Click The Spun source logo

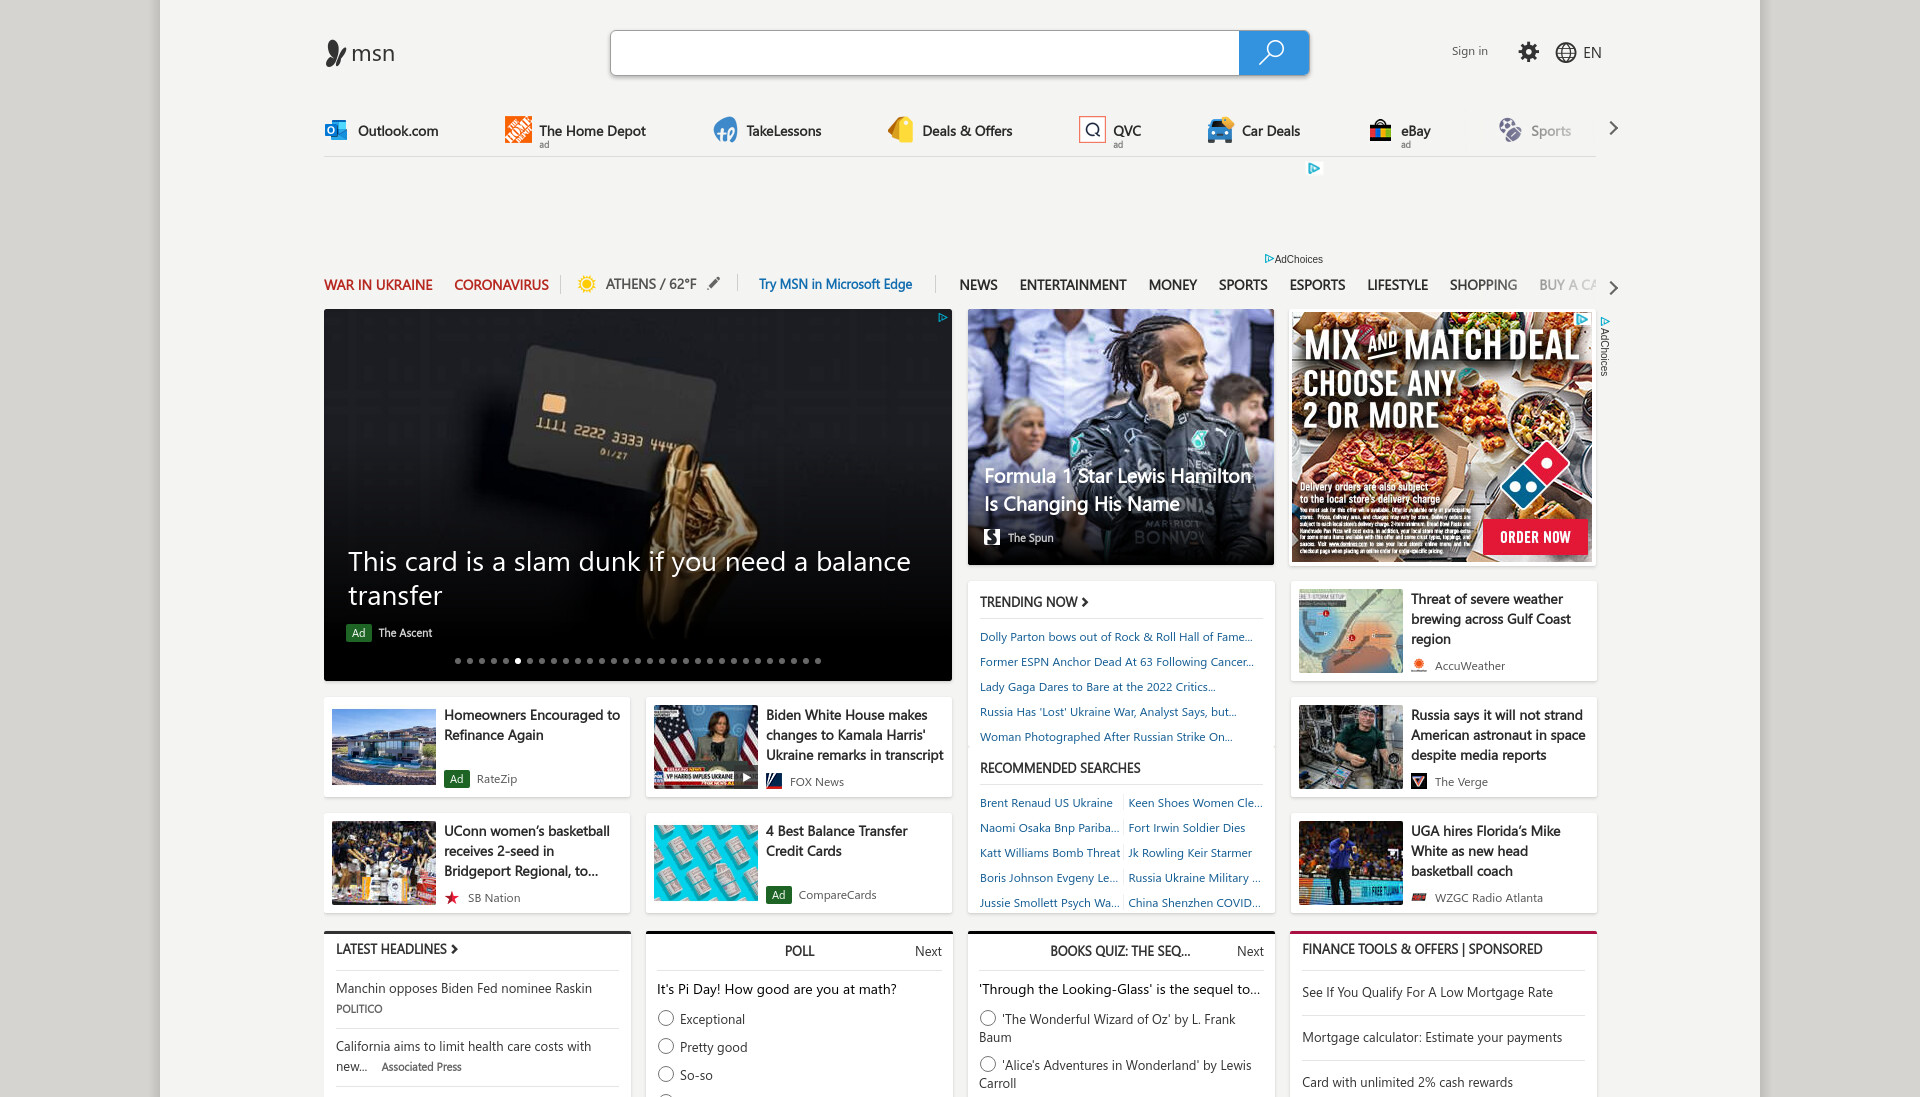tap(992, 537)
